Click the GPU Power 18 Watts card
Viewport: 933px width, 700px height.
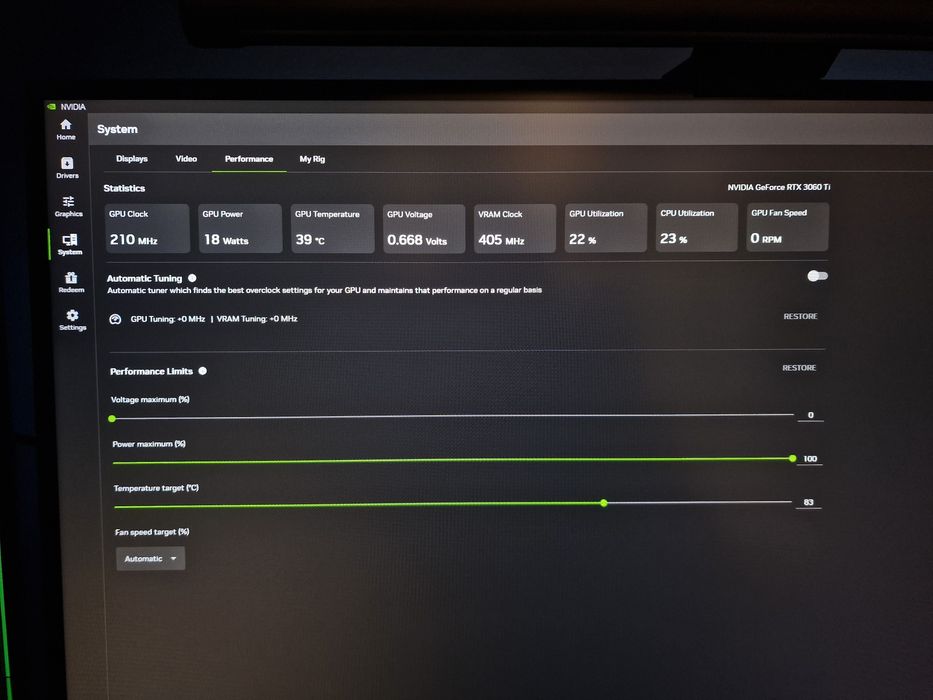[240, 229]
